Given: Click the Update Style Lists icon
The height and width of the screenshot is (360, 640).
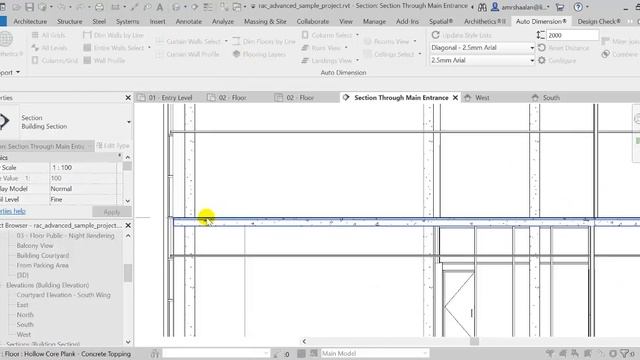Looking at the screenshot, I should (436, 35).
